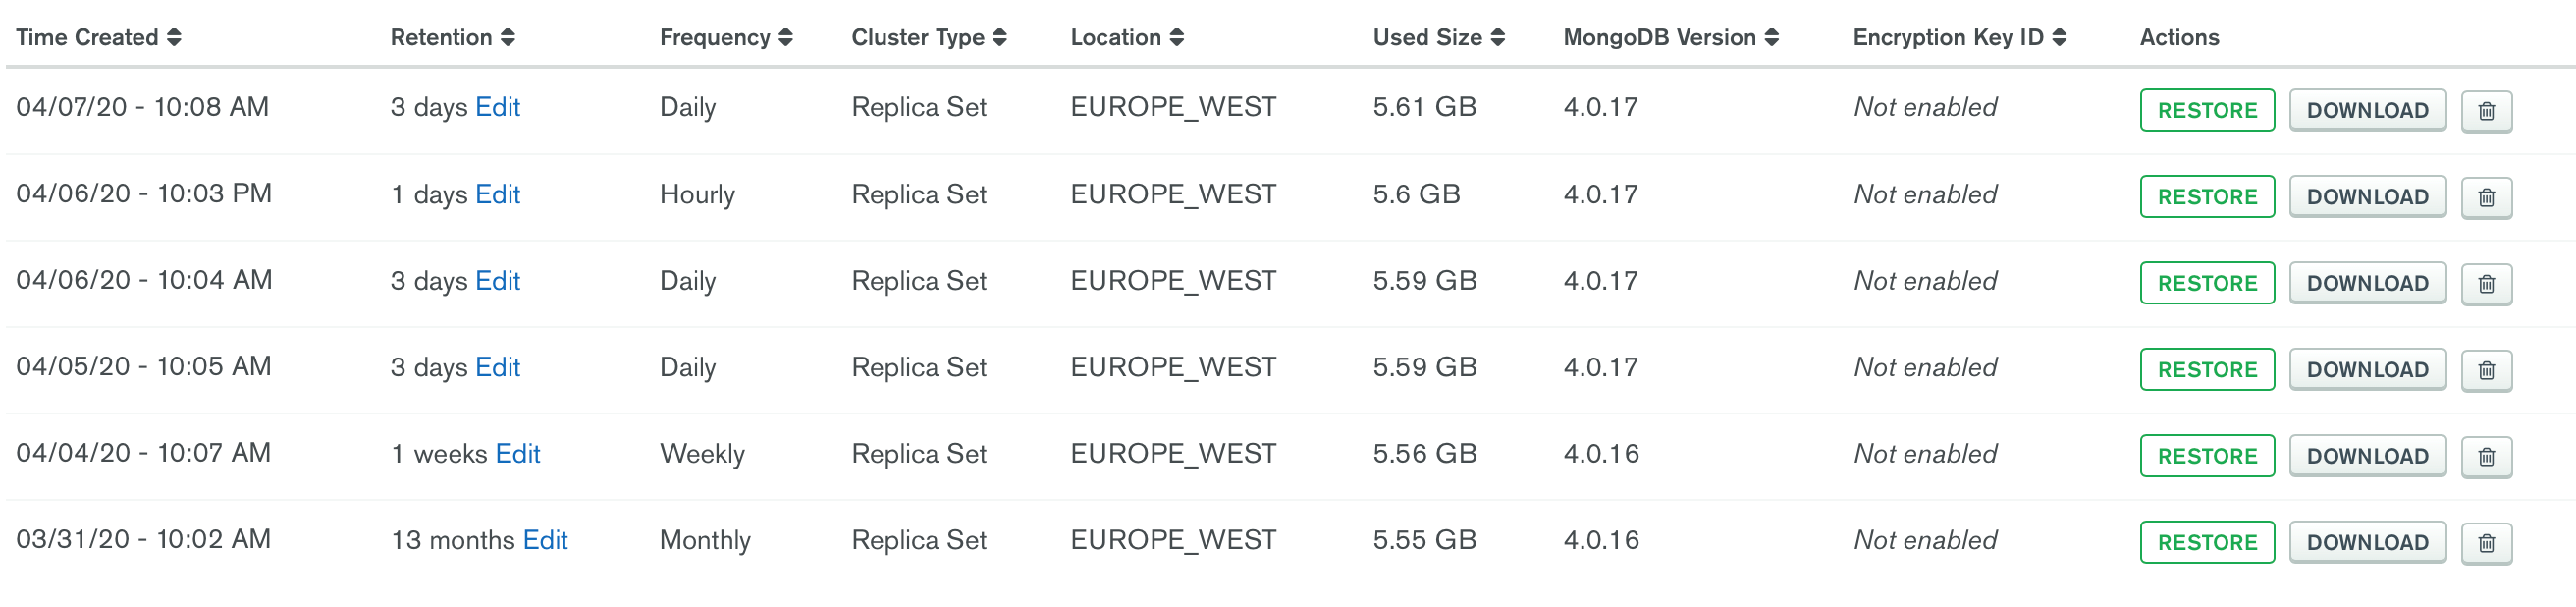Download the hourly 04/06/20 snapshot
2576x607 pixels.
pos(2367,197)
